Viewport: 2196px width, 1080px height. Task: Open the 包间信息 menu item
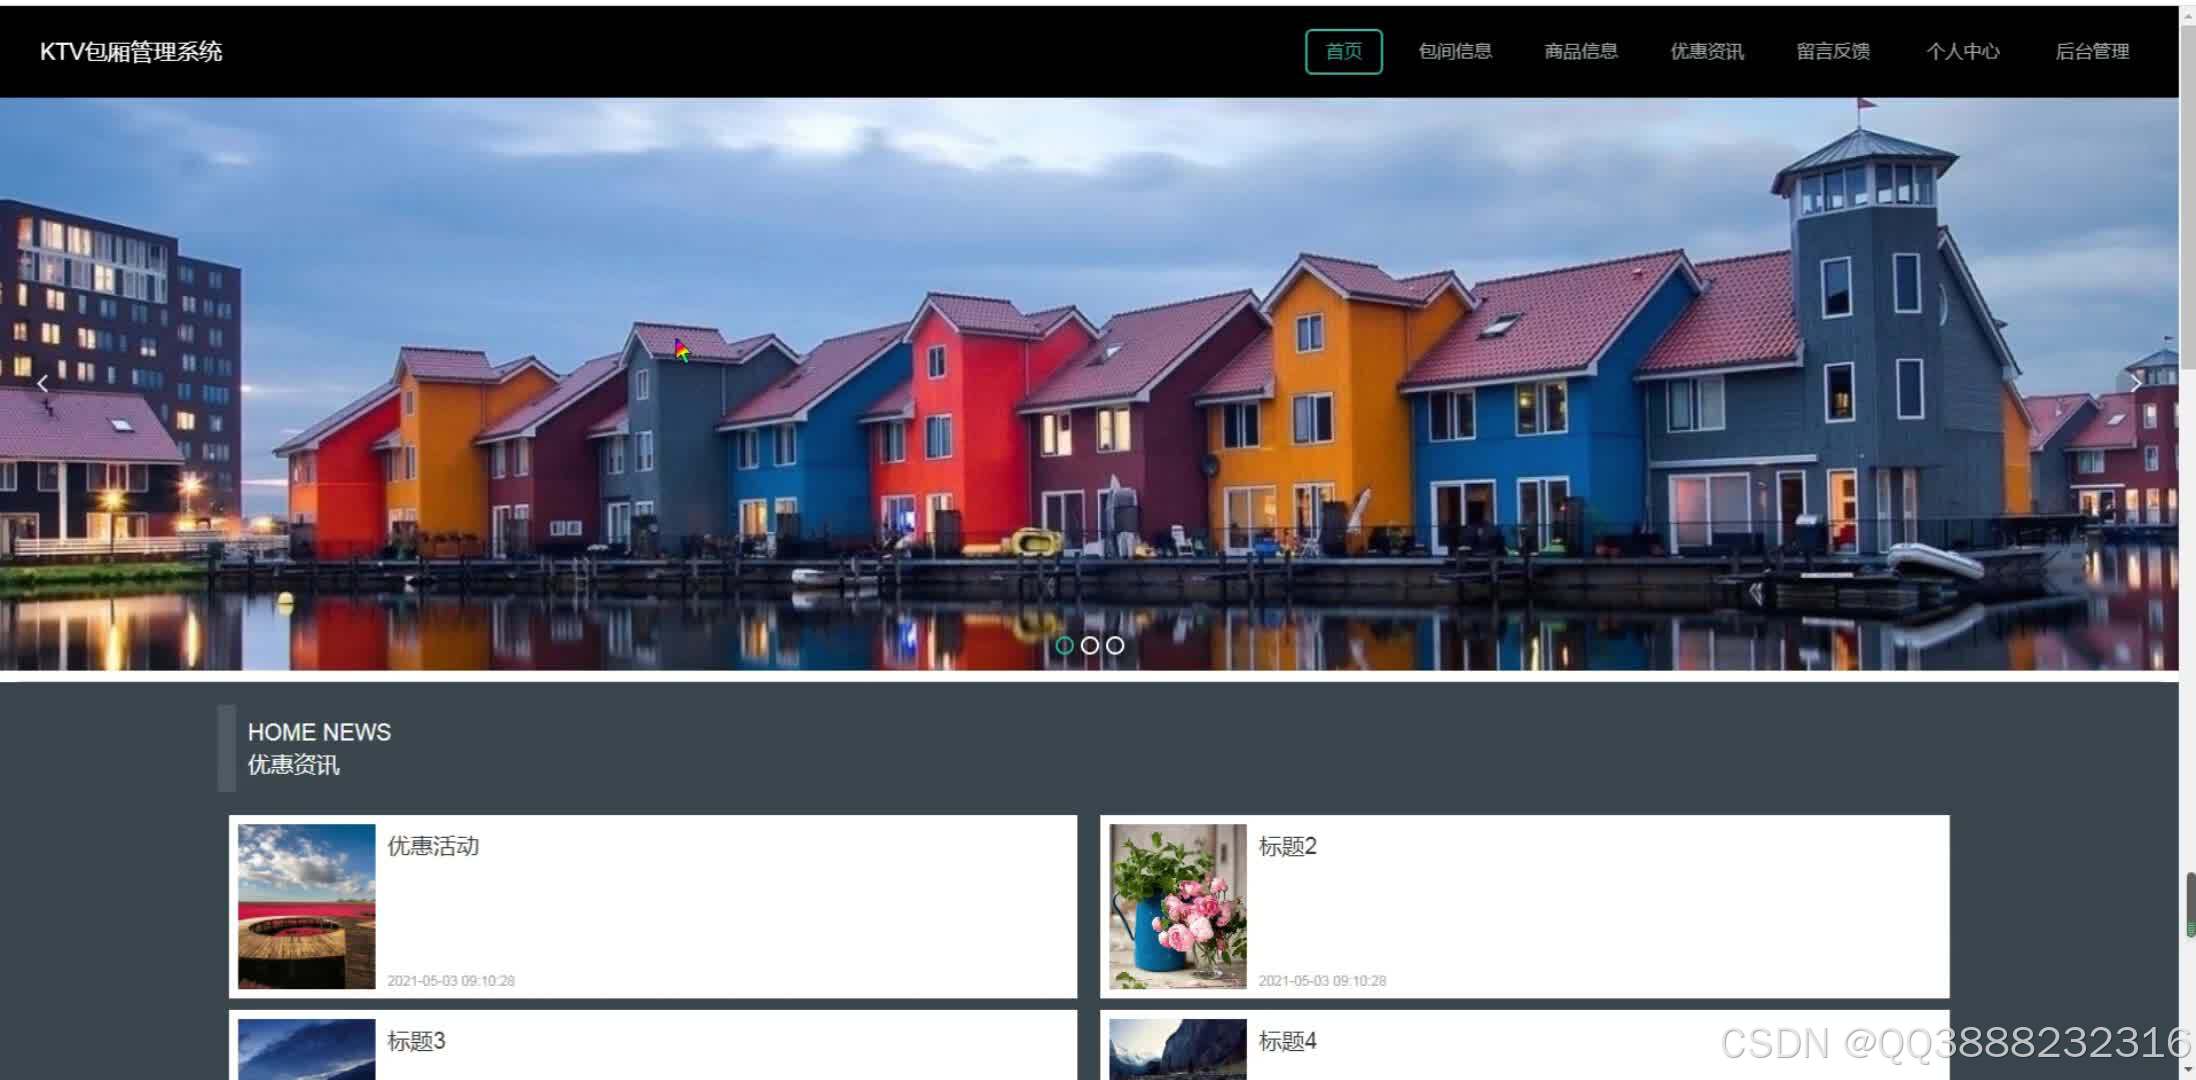[1455, 52]
